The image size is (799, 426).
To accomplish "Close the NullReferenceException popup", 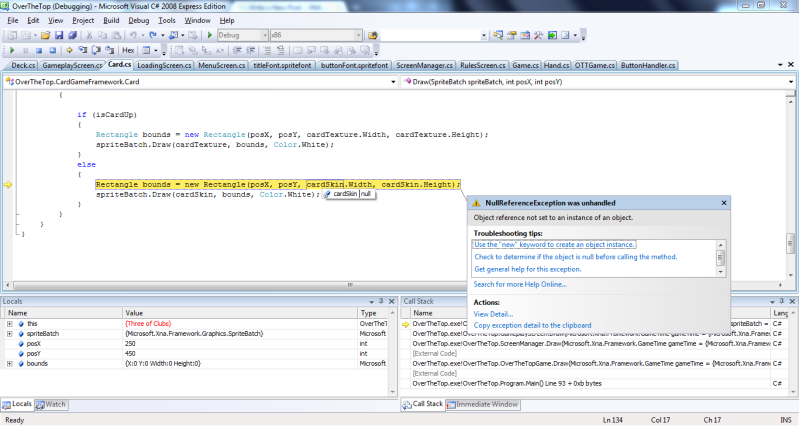I will pos(724,203).
